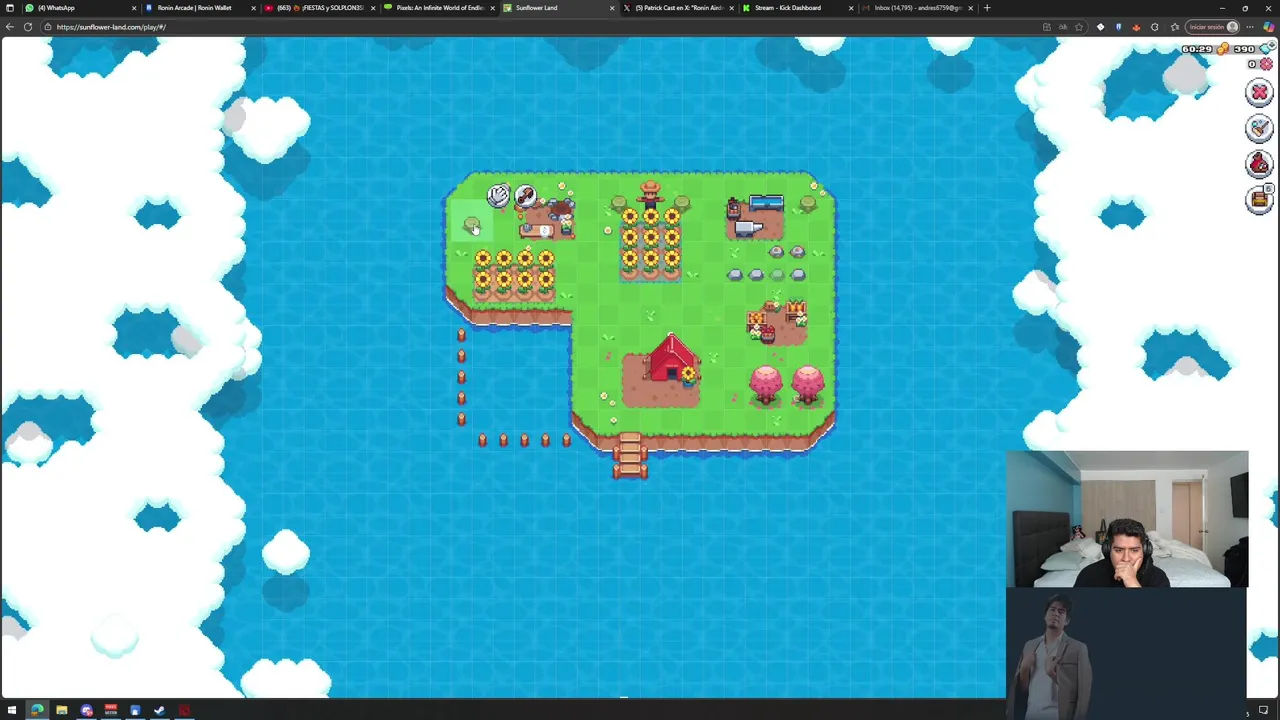Screen dimensions: 1280x720
Task: Go back in browser history
Action: [8, 27]
